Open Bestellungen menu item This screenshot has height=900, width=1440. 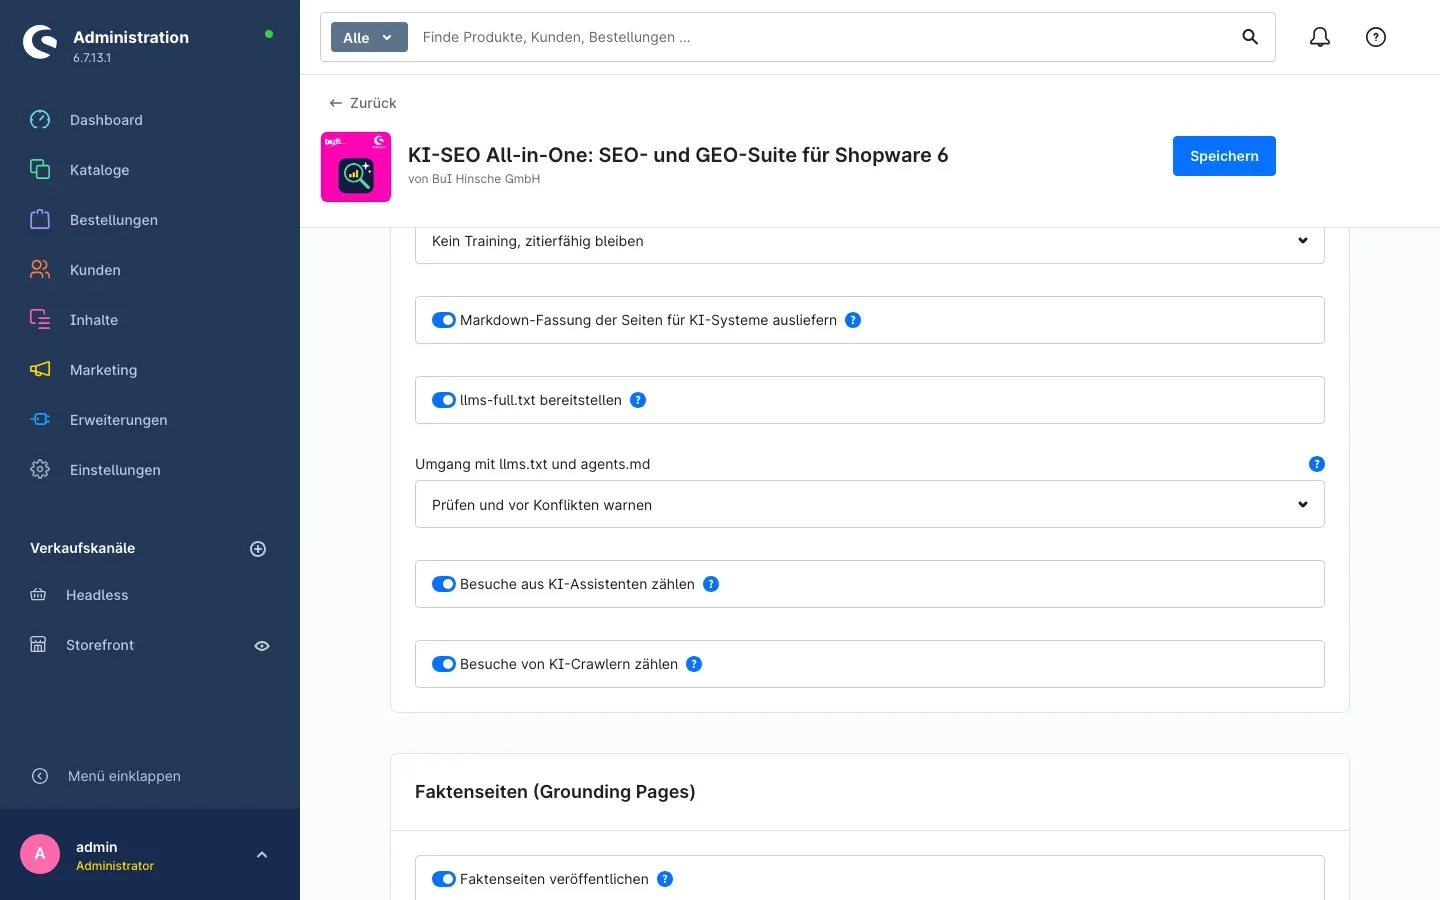point(114,220)
